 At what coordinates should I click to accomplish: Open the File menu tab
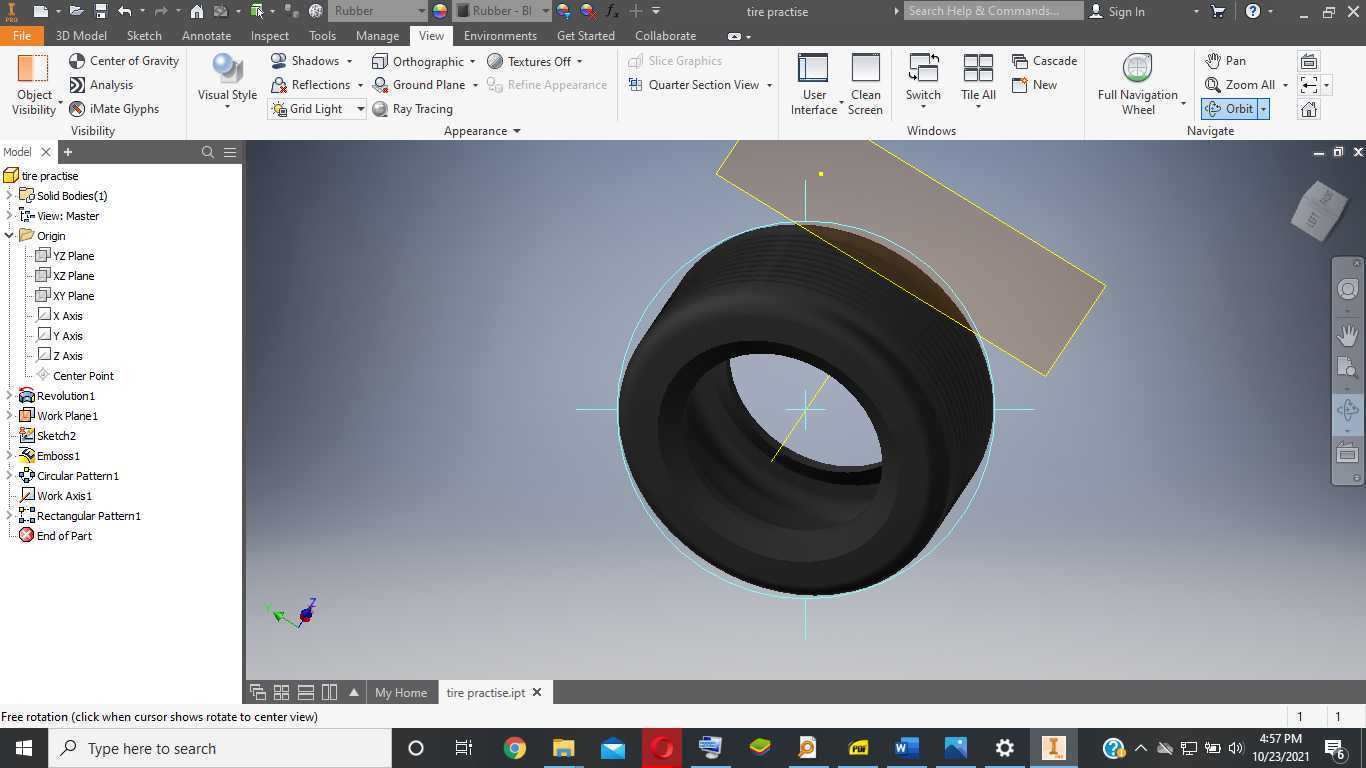(x=21, y=35)
